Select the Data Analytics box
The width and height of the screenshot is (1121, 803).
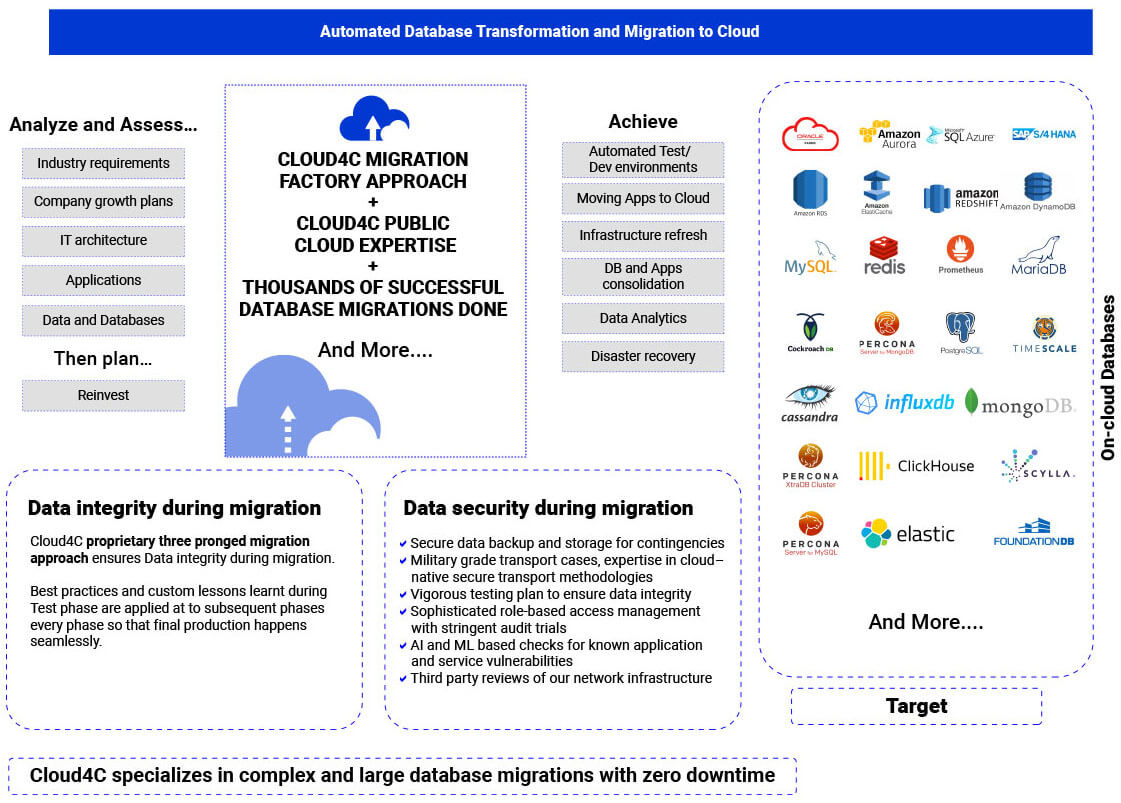click(643, 318)
